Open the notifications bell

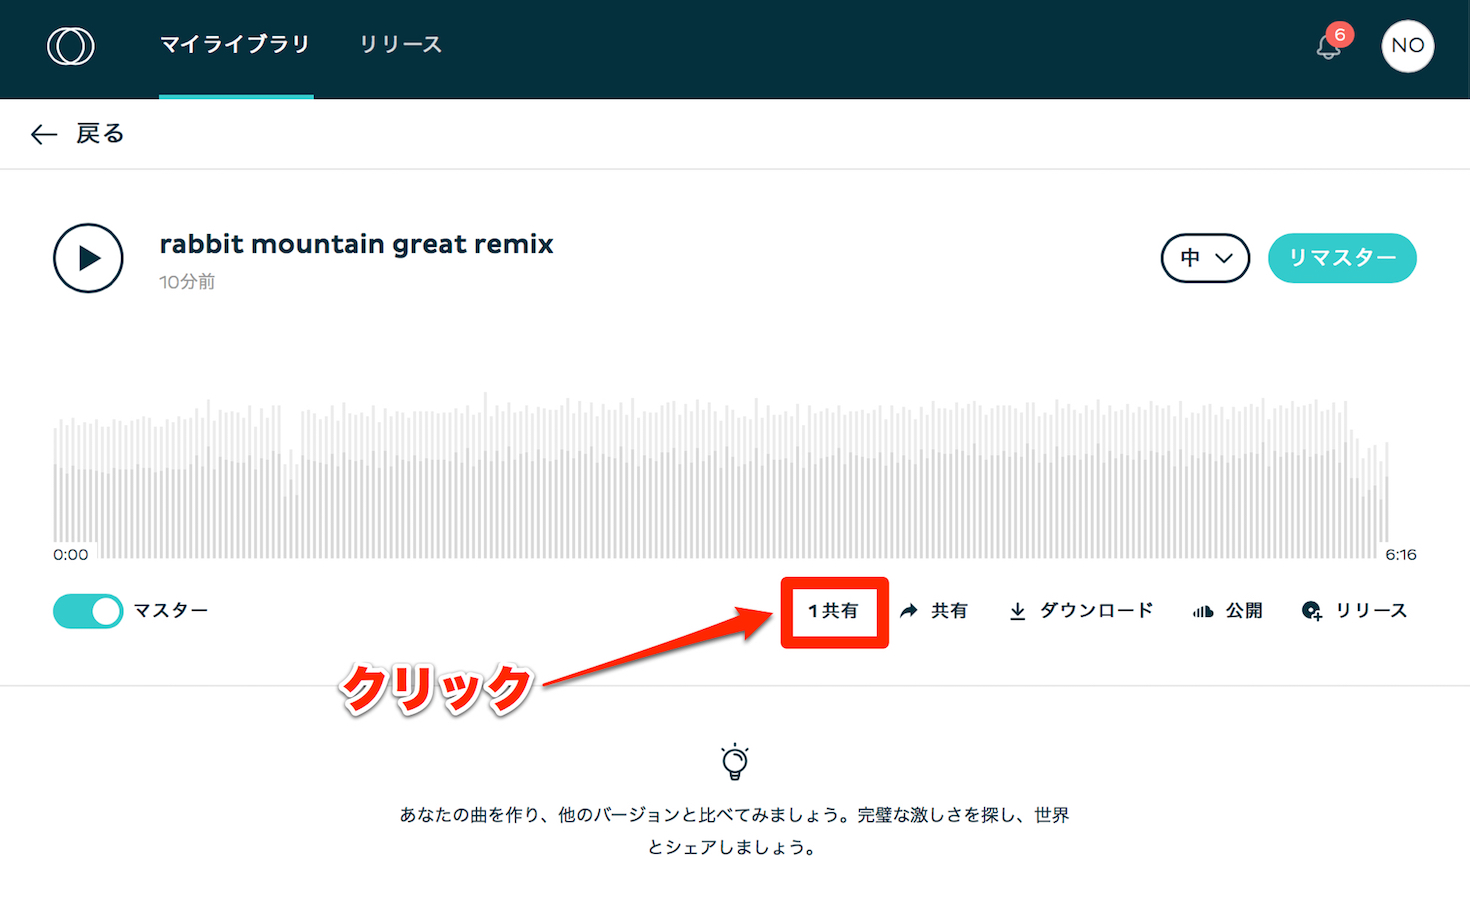click(1329, 46)
